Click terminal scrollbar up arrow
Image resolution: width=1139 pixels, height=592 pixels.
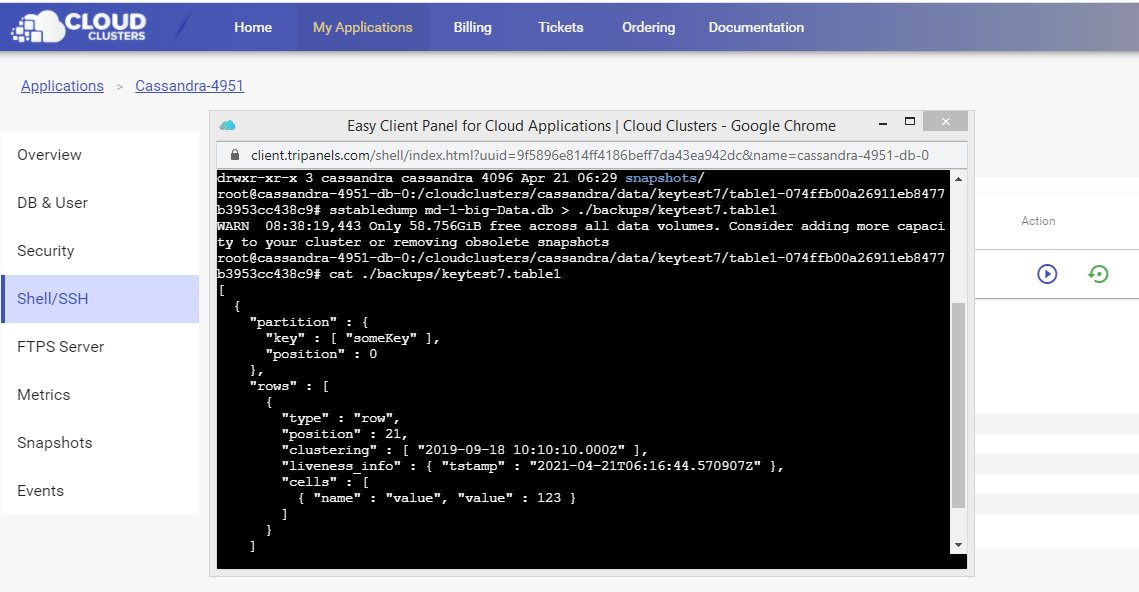coord(958,179)
